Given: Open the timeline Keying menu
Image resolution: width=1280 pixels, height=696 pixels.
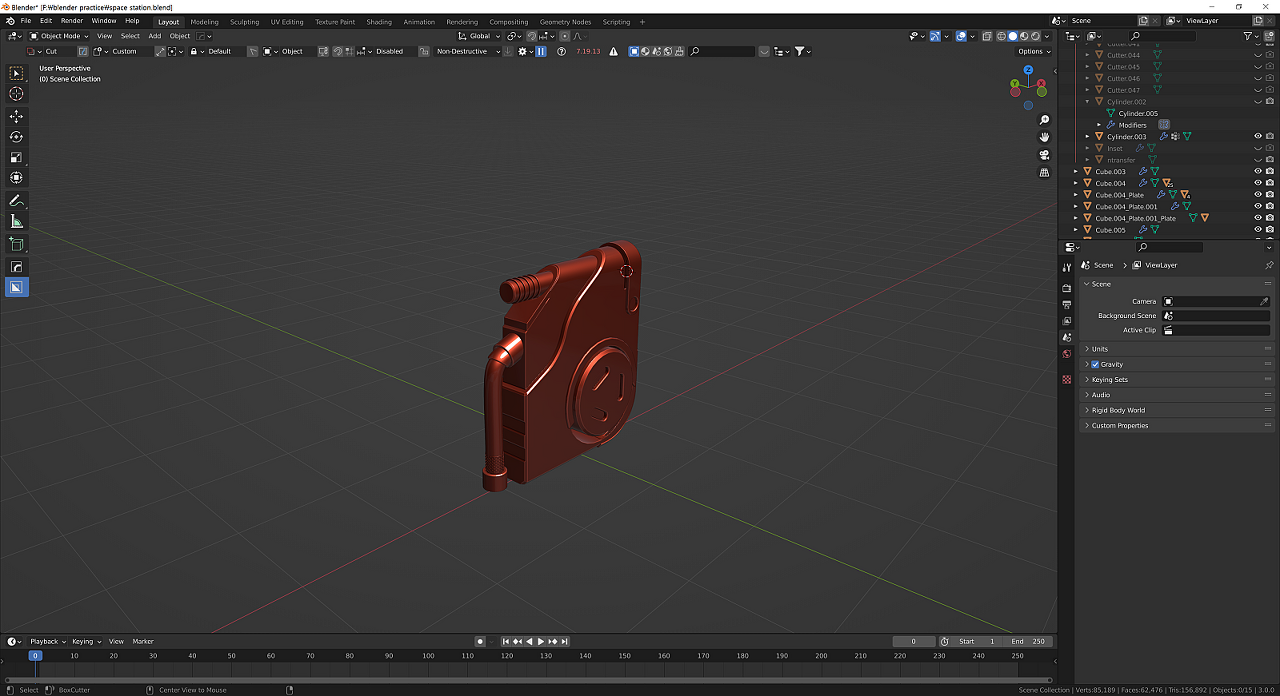Looking at the screenshot, I should tap(85, 641).
